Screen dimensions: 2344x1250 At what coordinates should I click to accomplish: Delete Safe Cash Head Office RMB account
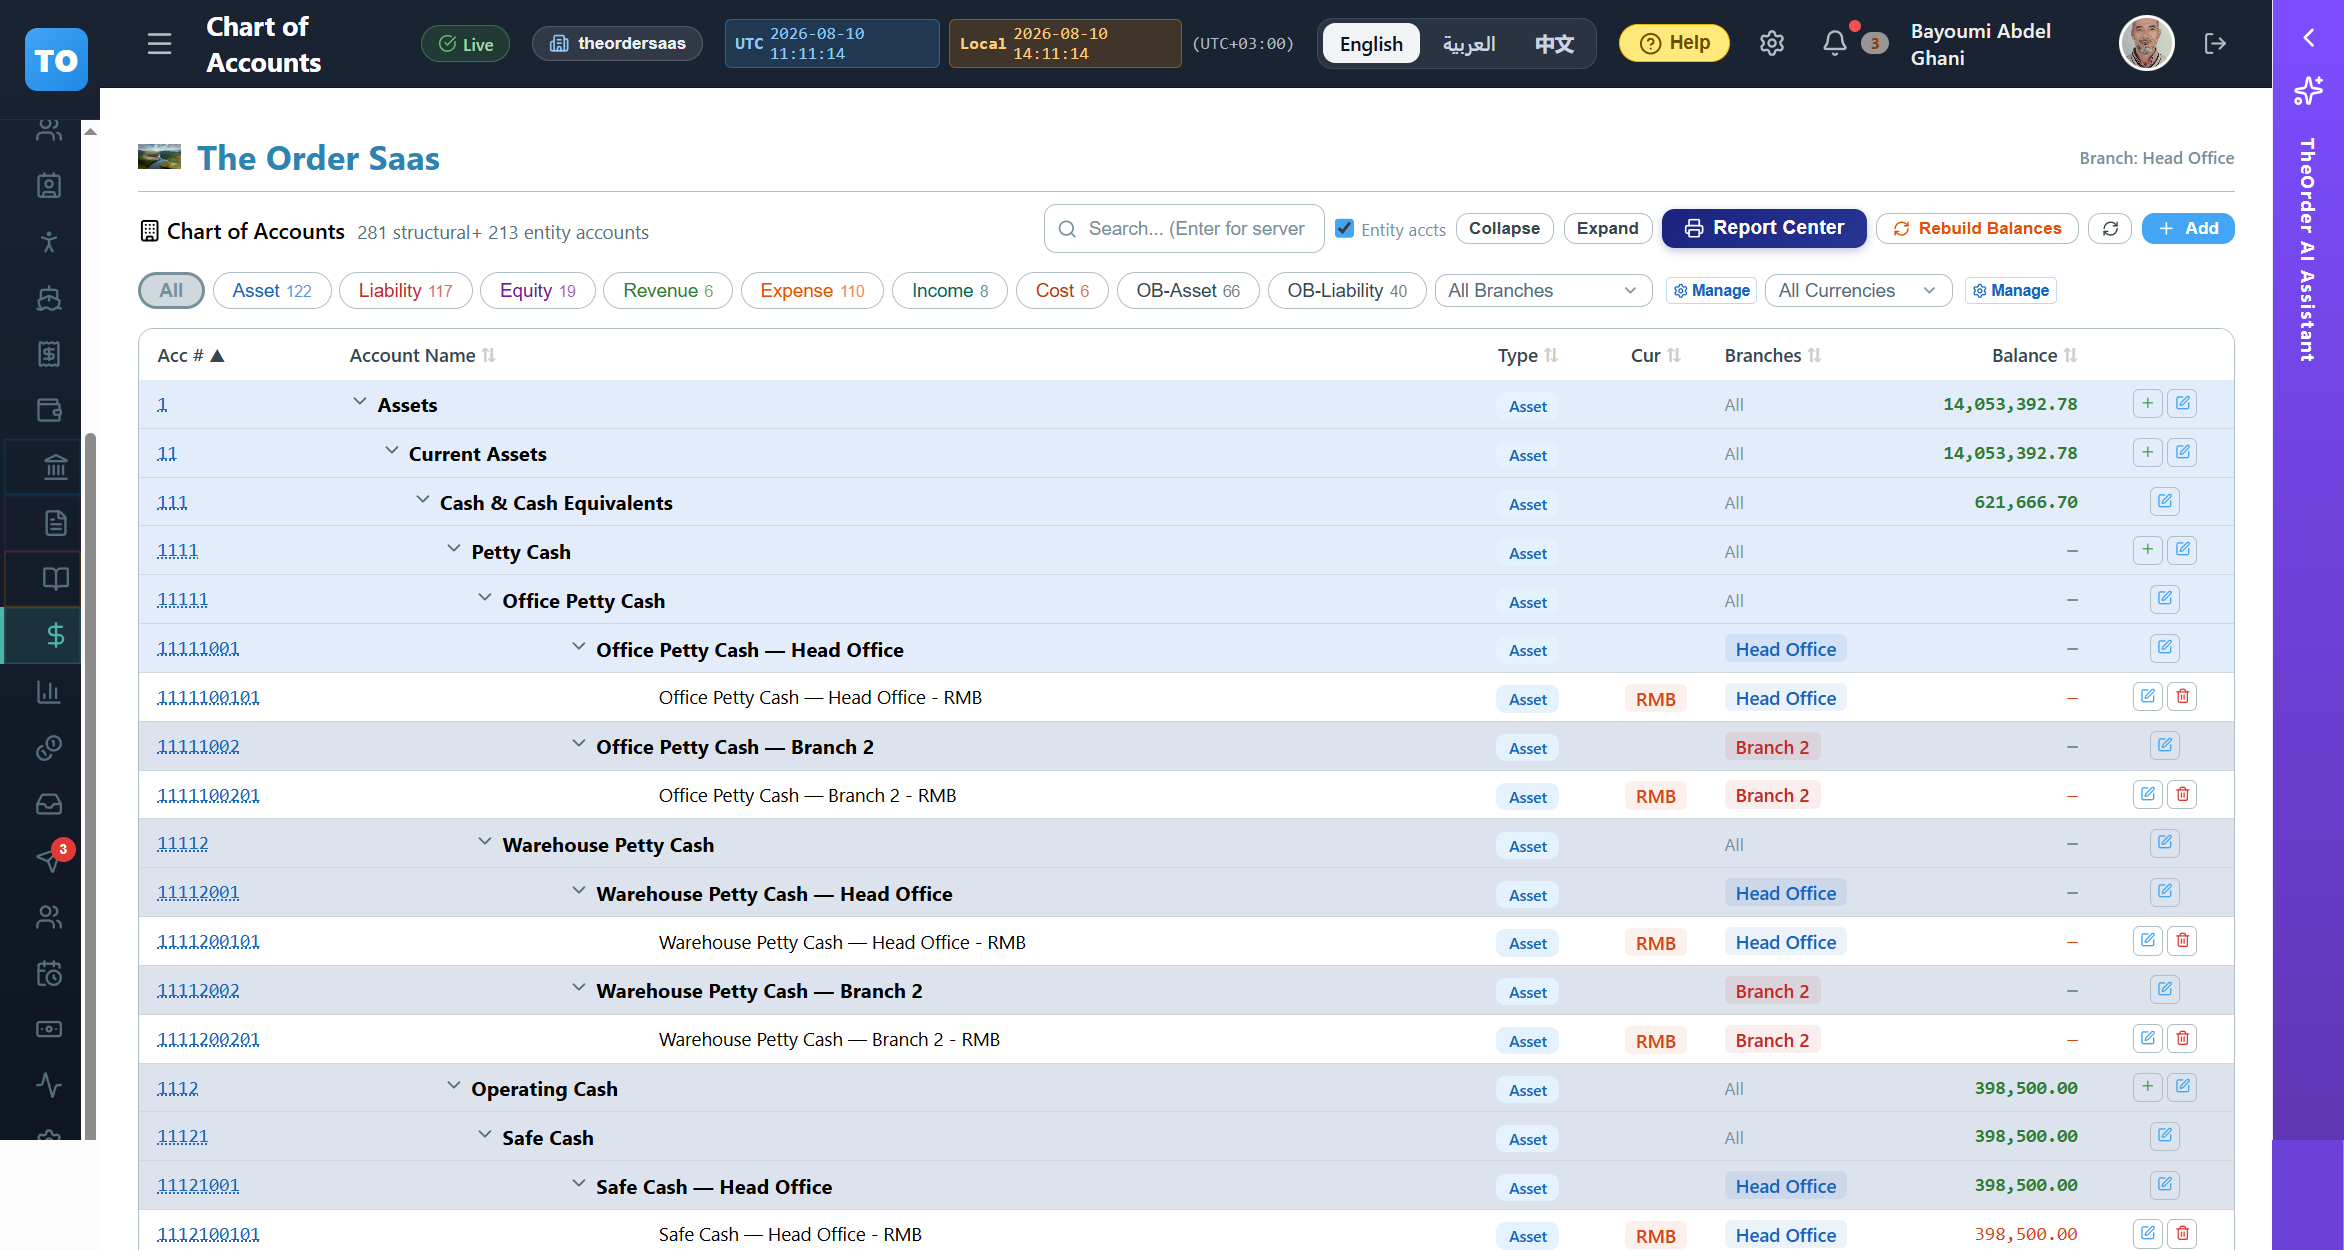pos(2182,1233)
